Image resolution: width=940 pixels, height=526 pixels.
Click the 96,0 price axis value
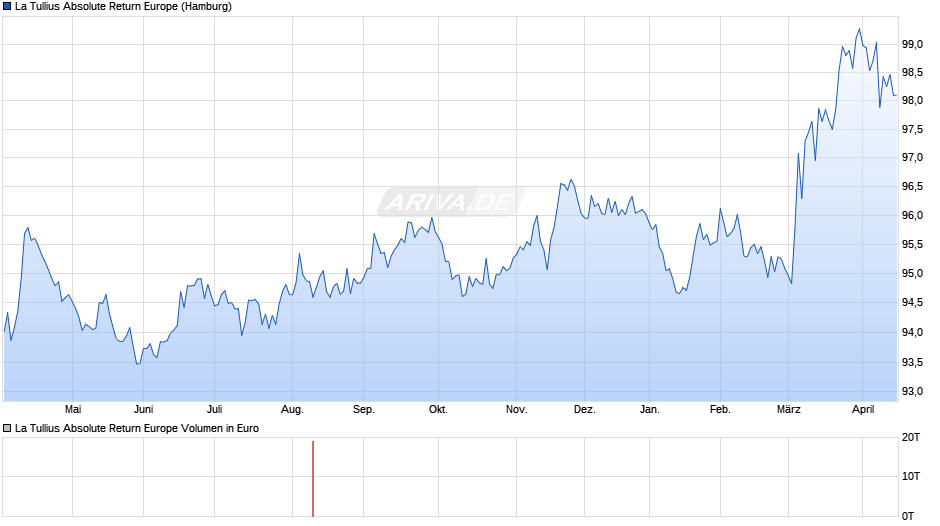(912, 215)
